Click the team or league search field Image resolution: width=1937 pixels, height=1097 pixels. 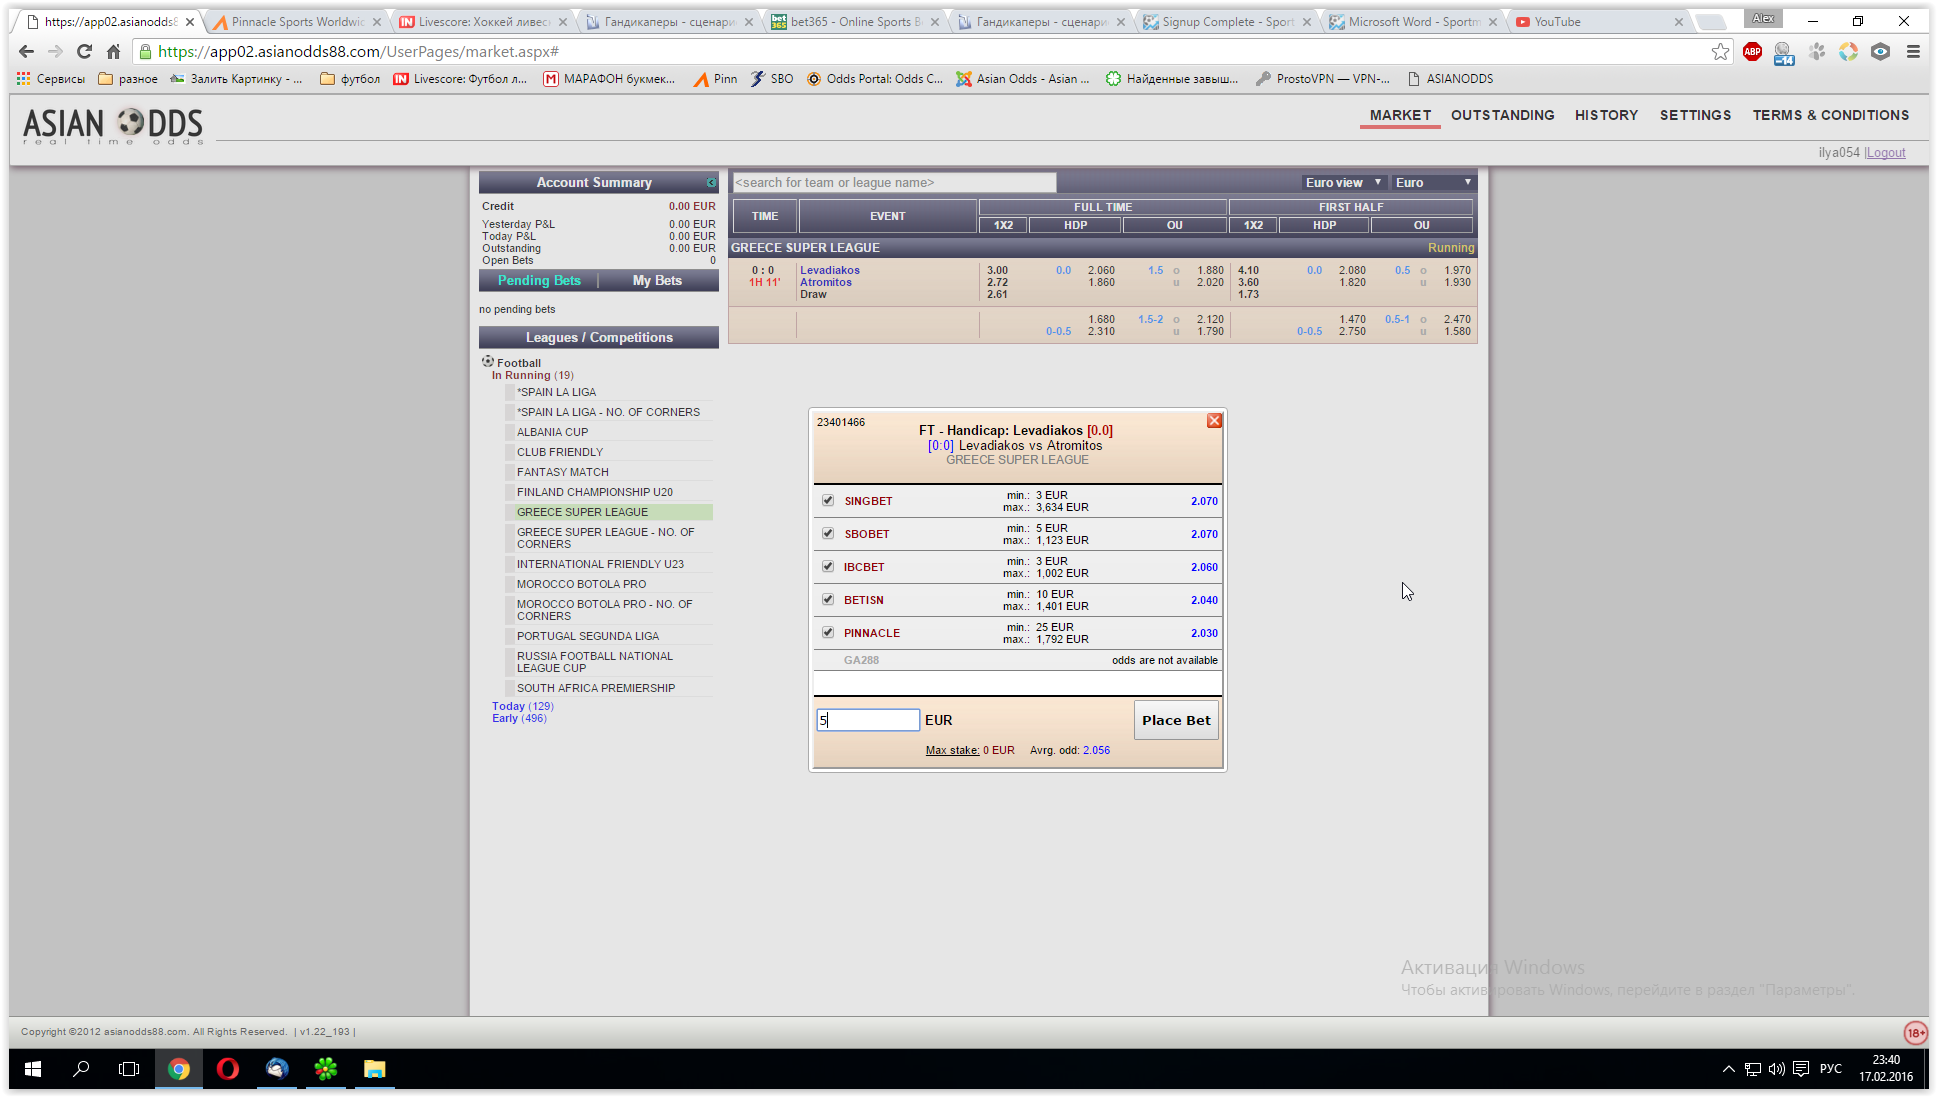(894, 182)
